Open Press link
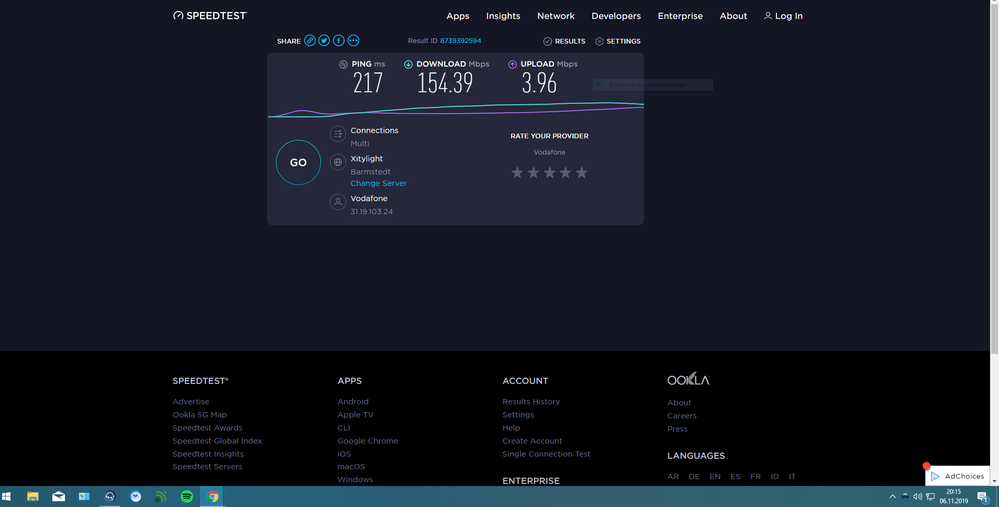This screenshot has height=507, width=999. tap(677, 429)
